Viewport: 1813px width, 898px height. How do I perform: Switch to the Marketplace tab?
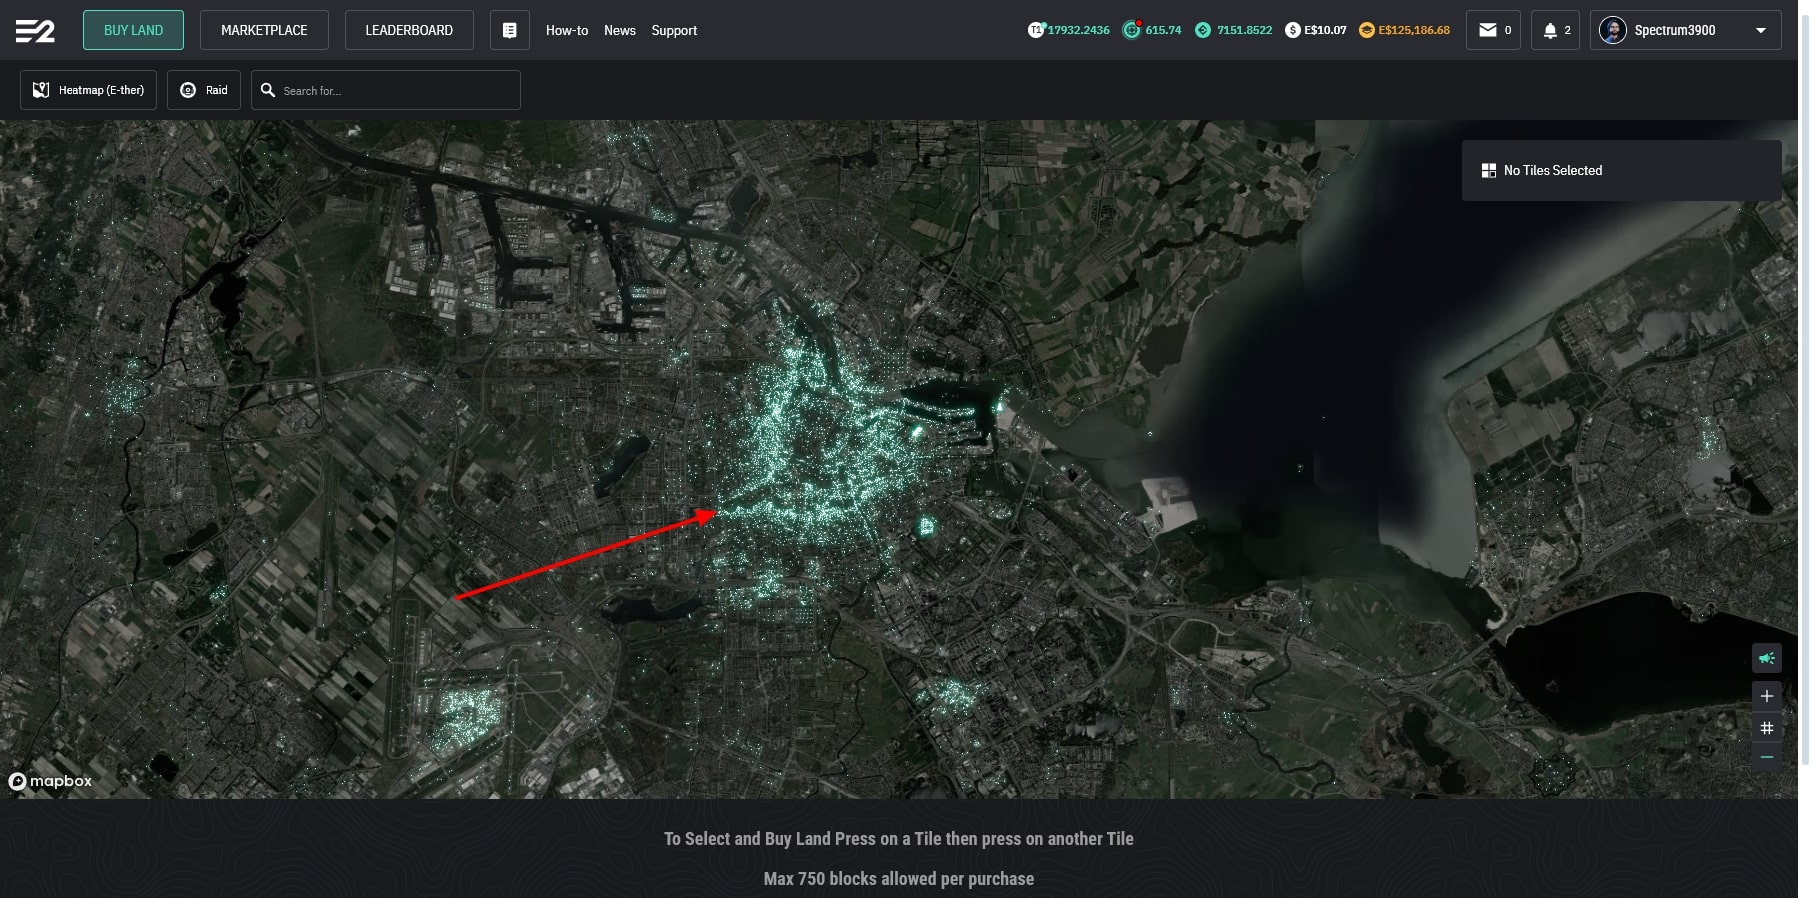[x=264, y=30]
